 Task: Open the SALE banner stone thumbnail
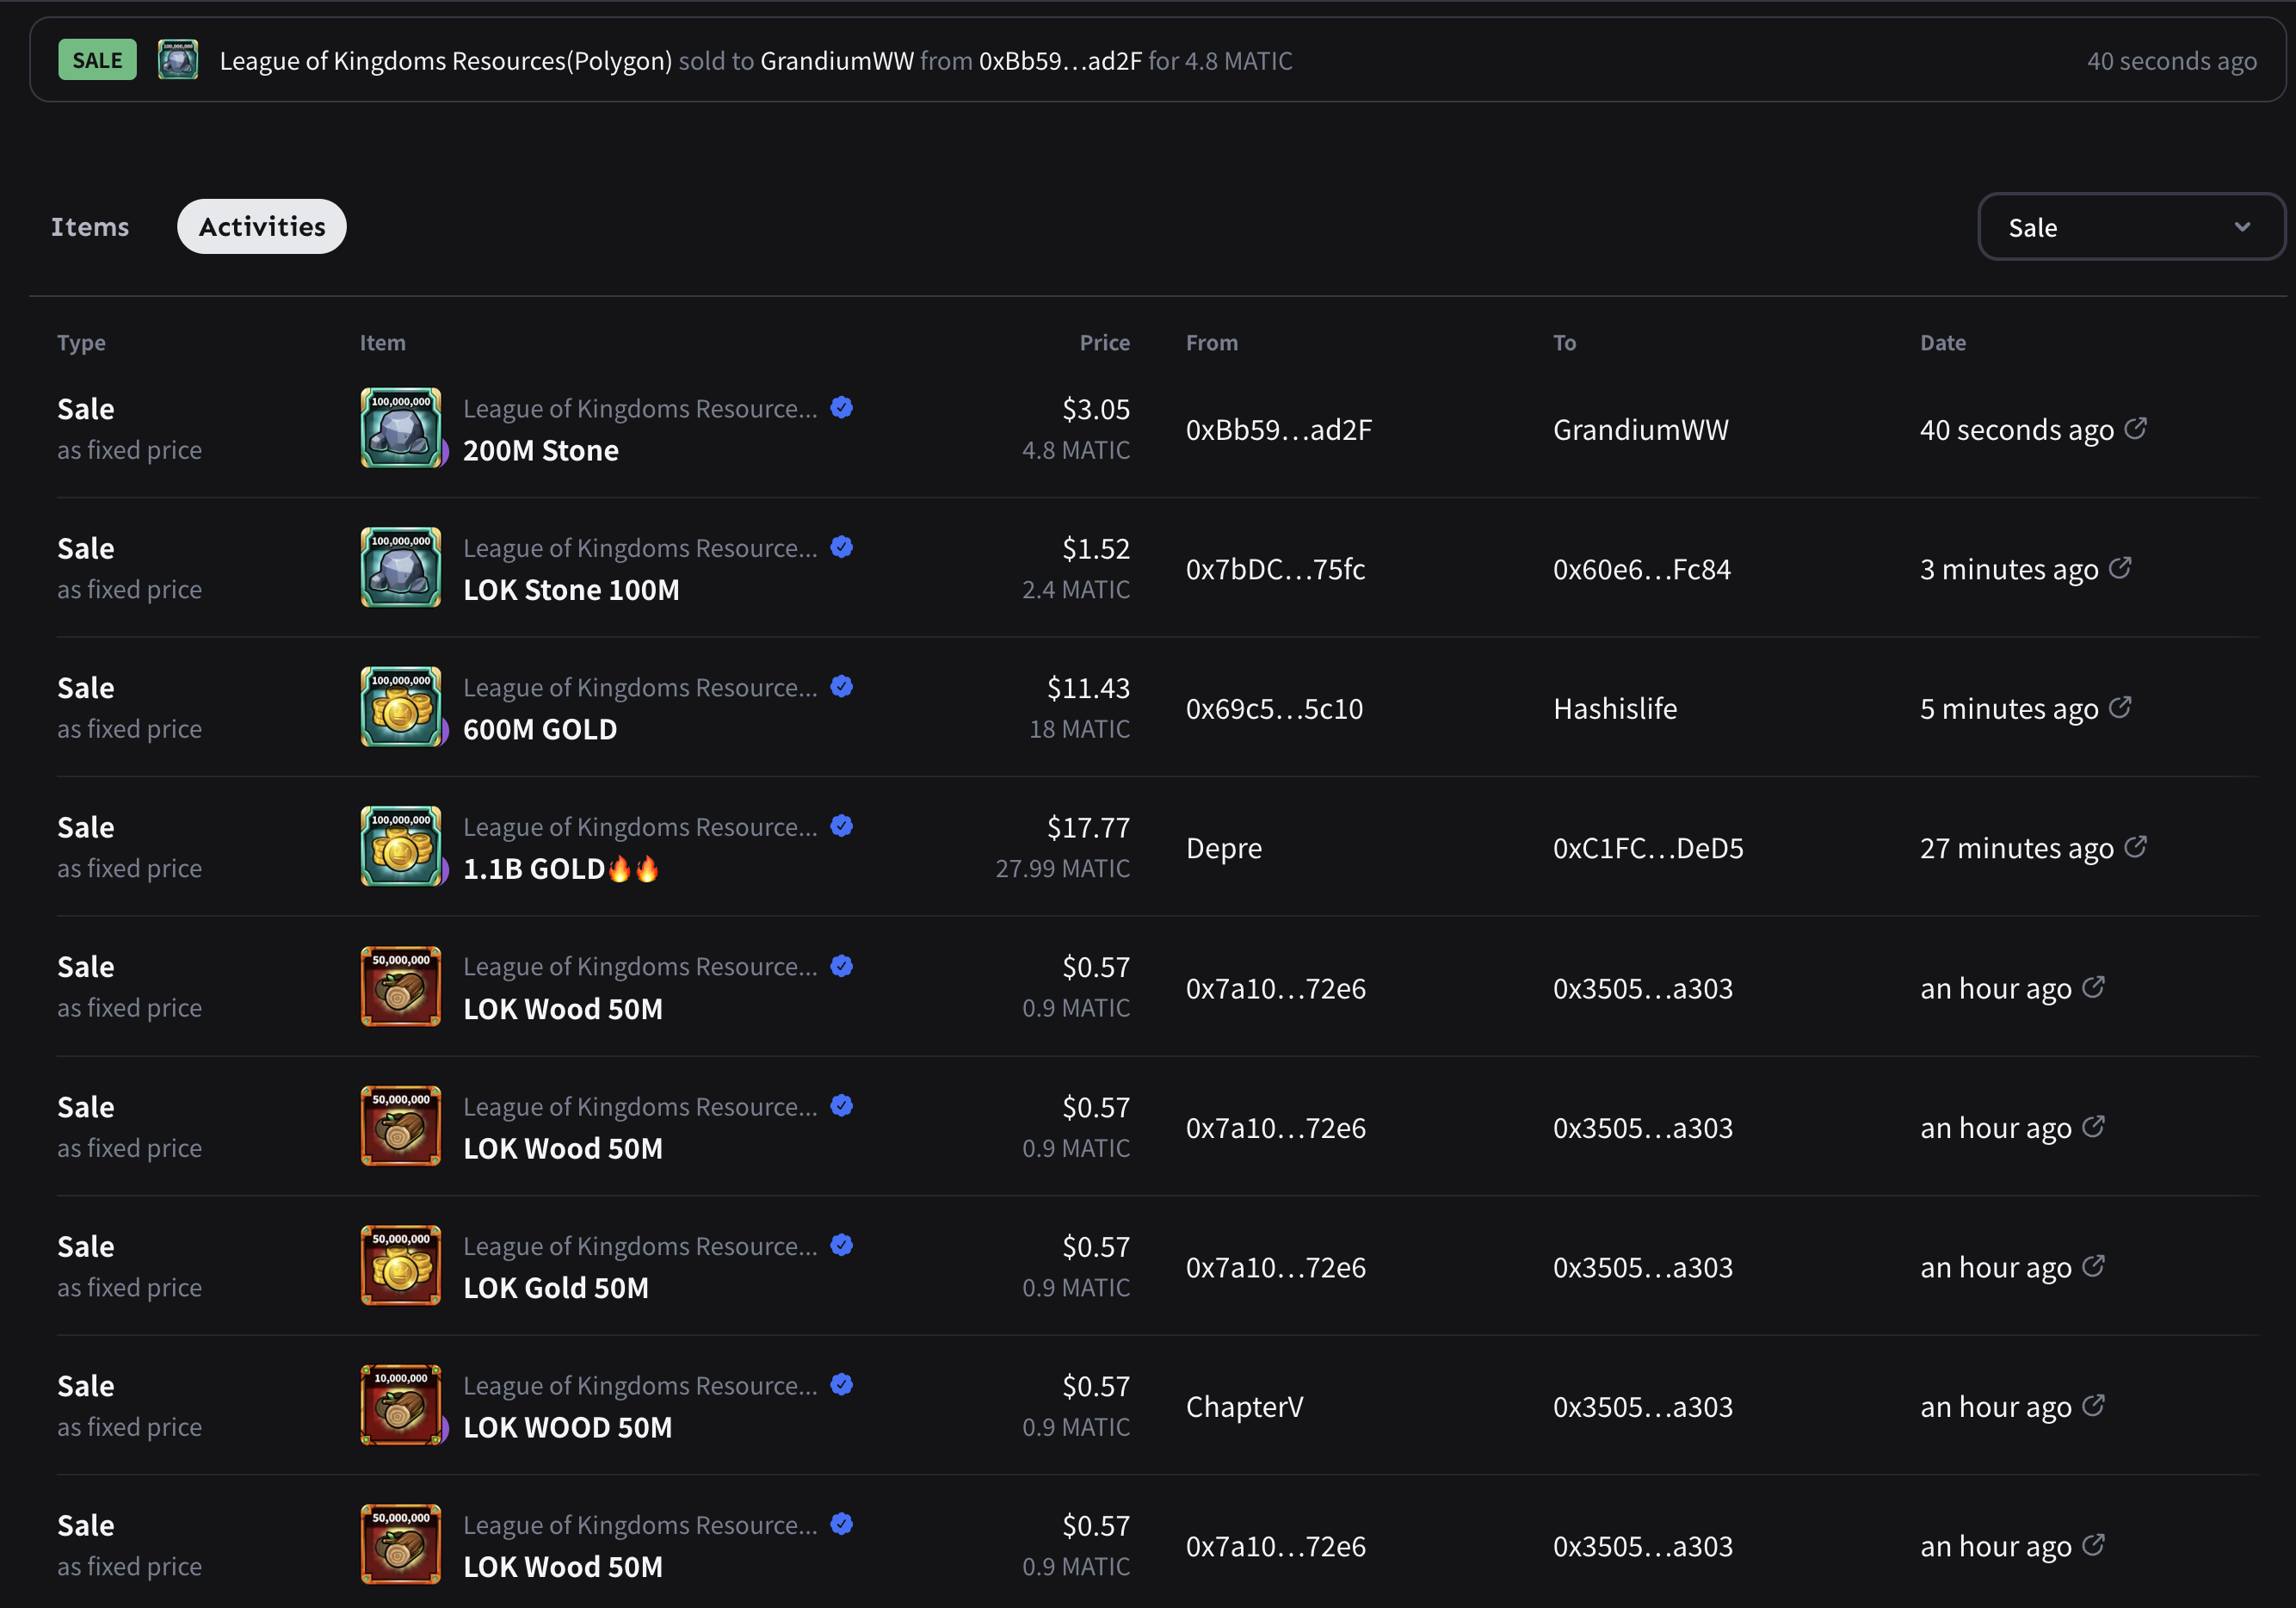click(178, 60)
